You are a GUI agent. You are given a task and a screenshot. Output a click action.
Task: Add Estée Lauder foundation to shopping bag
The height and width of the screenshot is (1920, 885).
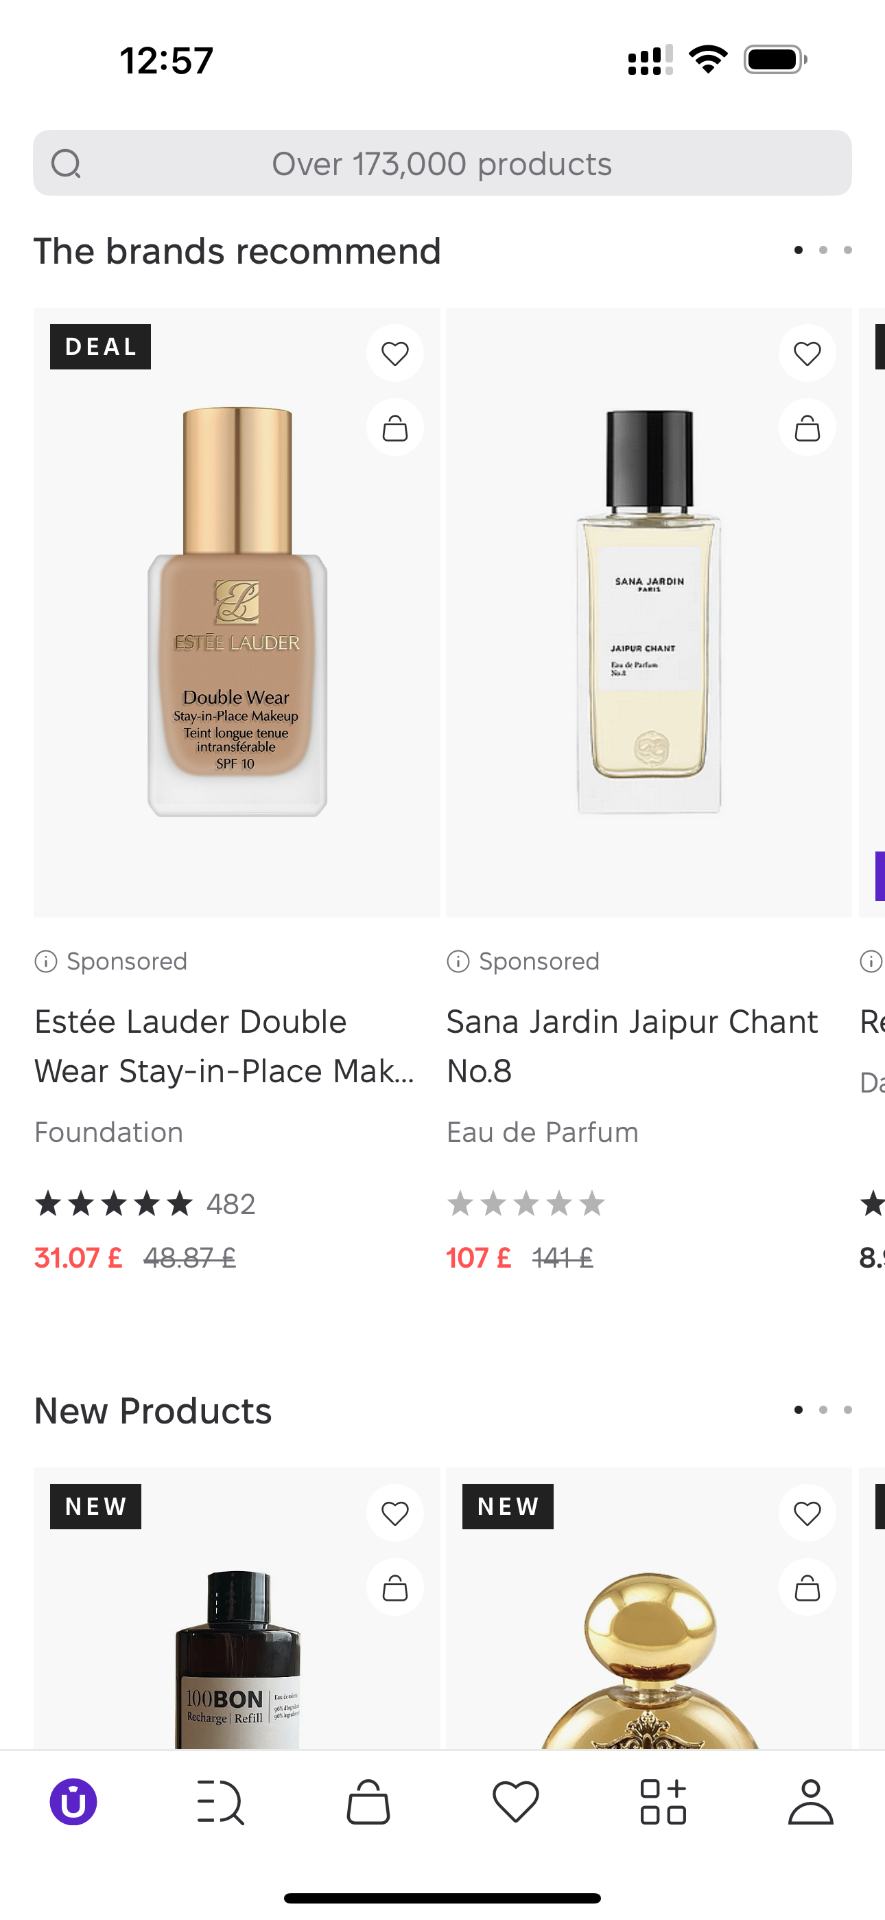[395, 428]
